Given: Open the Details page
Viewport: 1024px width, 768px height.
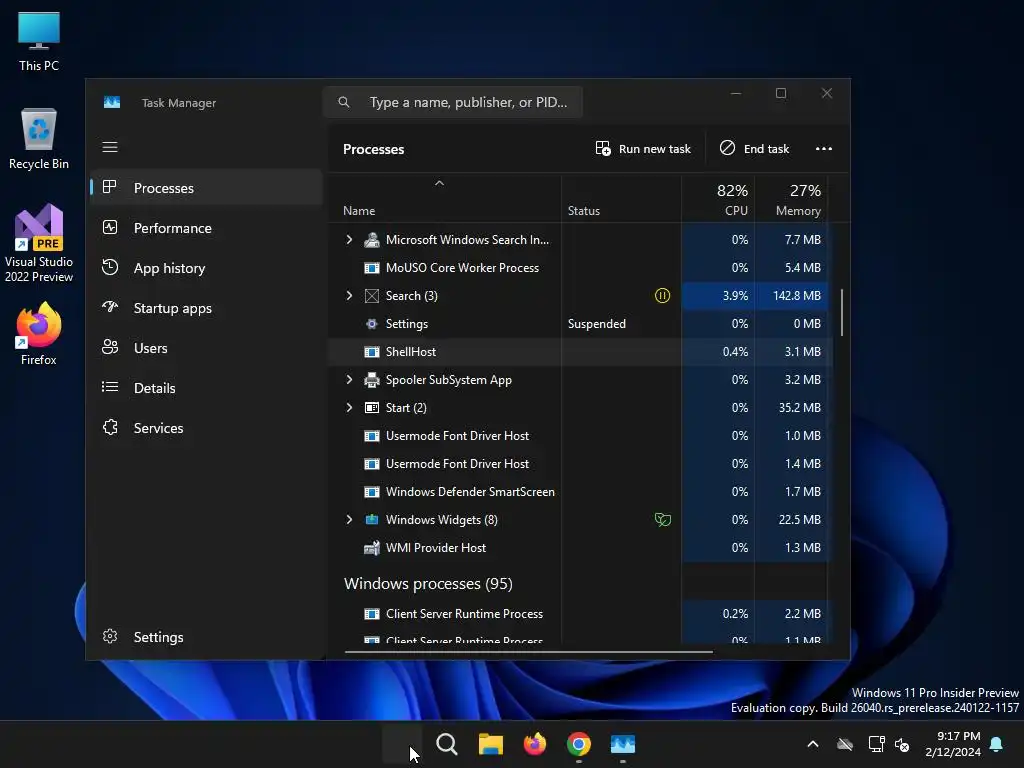Looking at the screenshot, I should 206,388.
